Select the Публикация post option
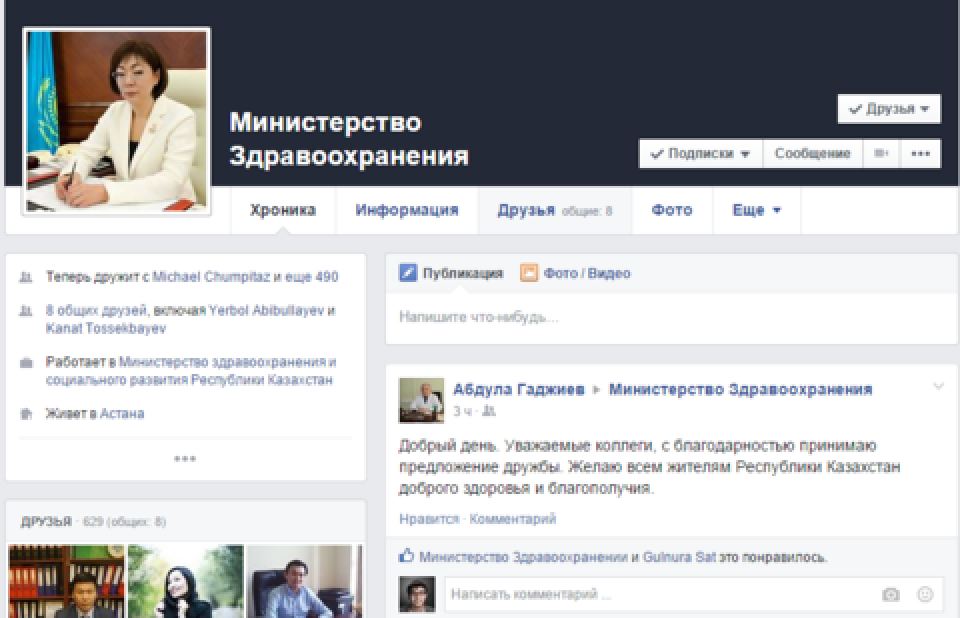Screen dimensions: 960x618 tap(451, 273)
